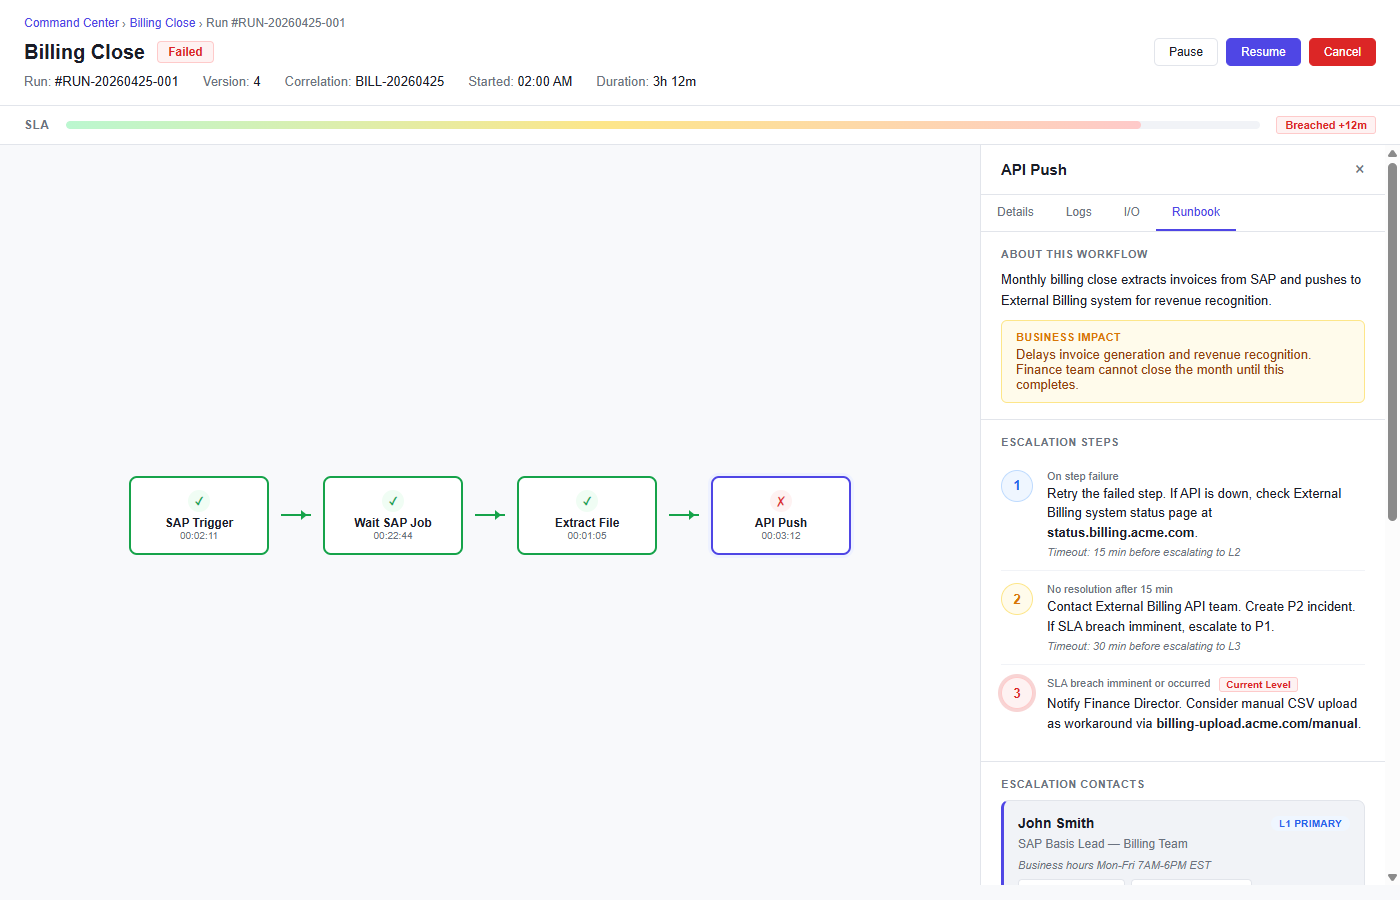Click Correlation value BILL-20260425
1400x900 pixels.
click(400, 82)
